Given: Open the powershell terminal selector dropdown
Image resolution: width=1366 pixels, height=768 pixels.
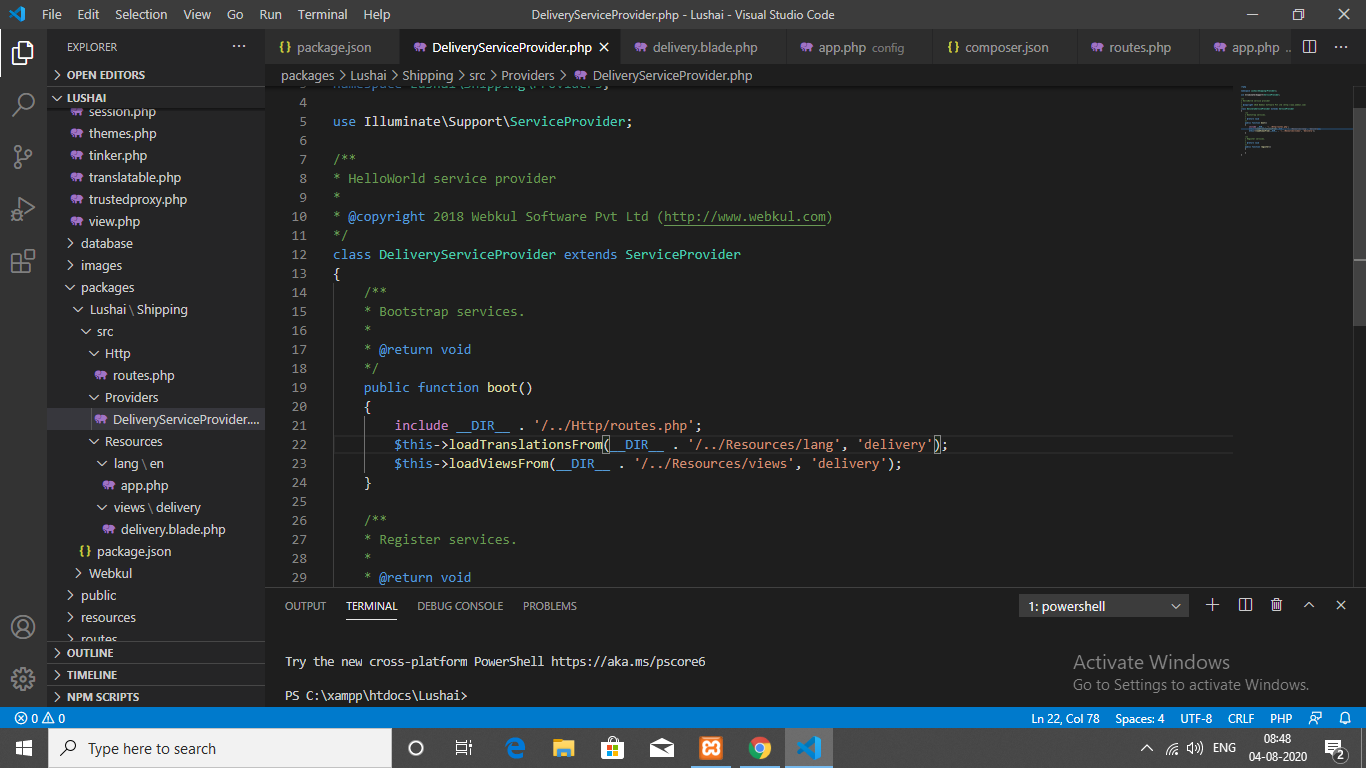Looking at the screenshot, I should (x=1104, y=606).
